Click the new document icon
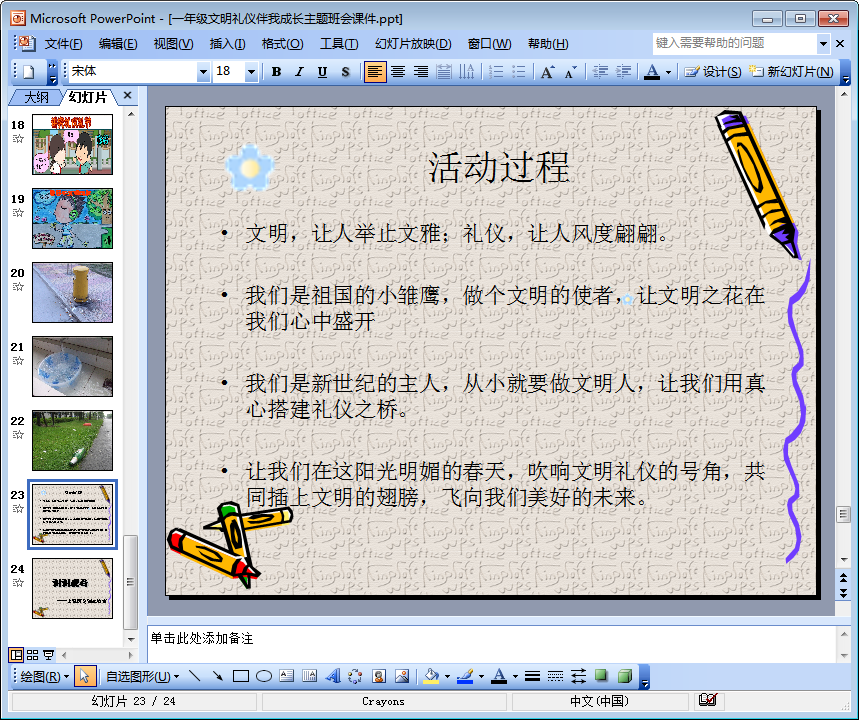Image resolution: width=859 pixels, height=720 pixels. 28,72
